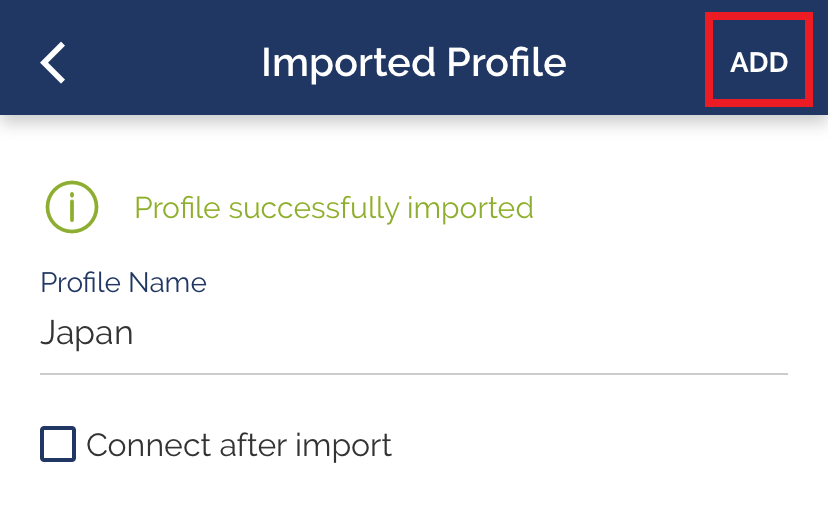Confirm import with the red-outlined ADD
This screenshot has height=516, width=828.
pyautogui.click(x=759, y=62)
